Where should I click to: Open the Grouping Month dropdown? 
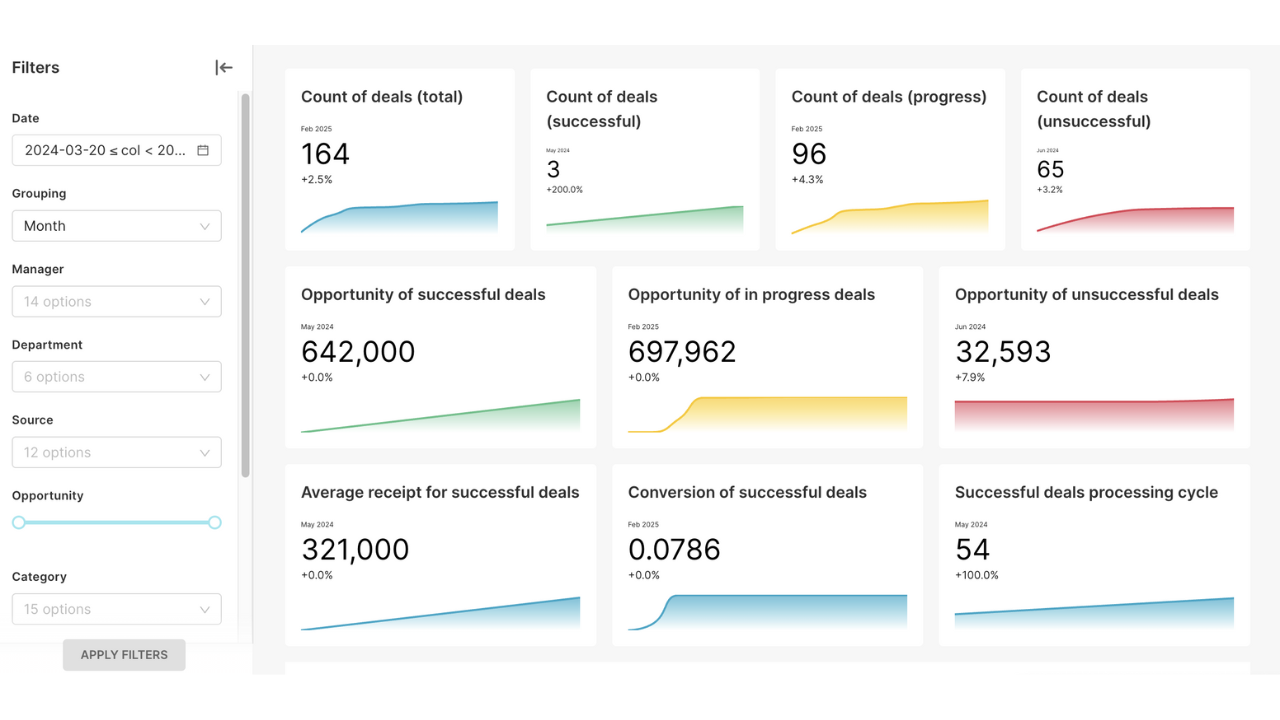[x=116, y=226]
